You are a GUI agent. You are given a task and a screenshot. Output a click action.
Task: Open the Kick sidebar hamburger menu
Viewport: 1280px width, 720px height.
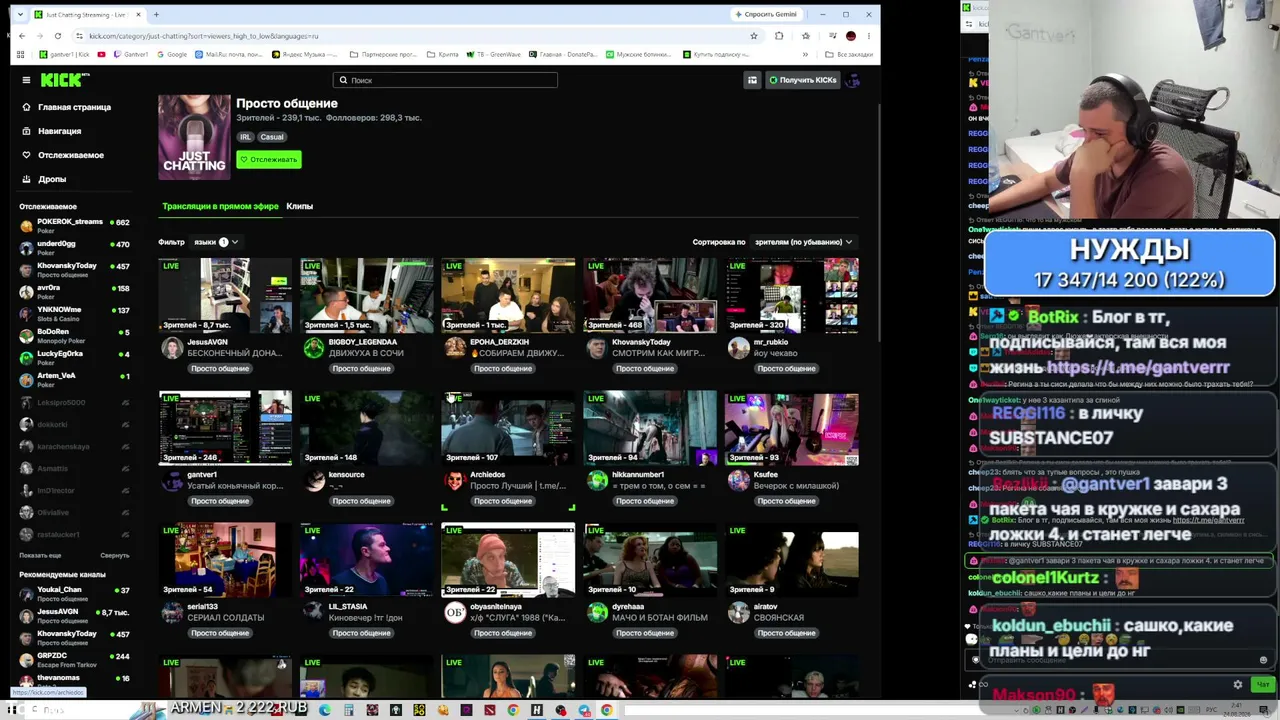26,80
